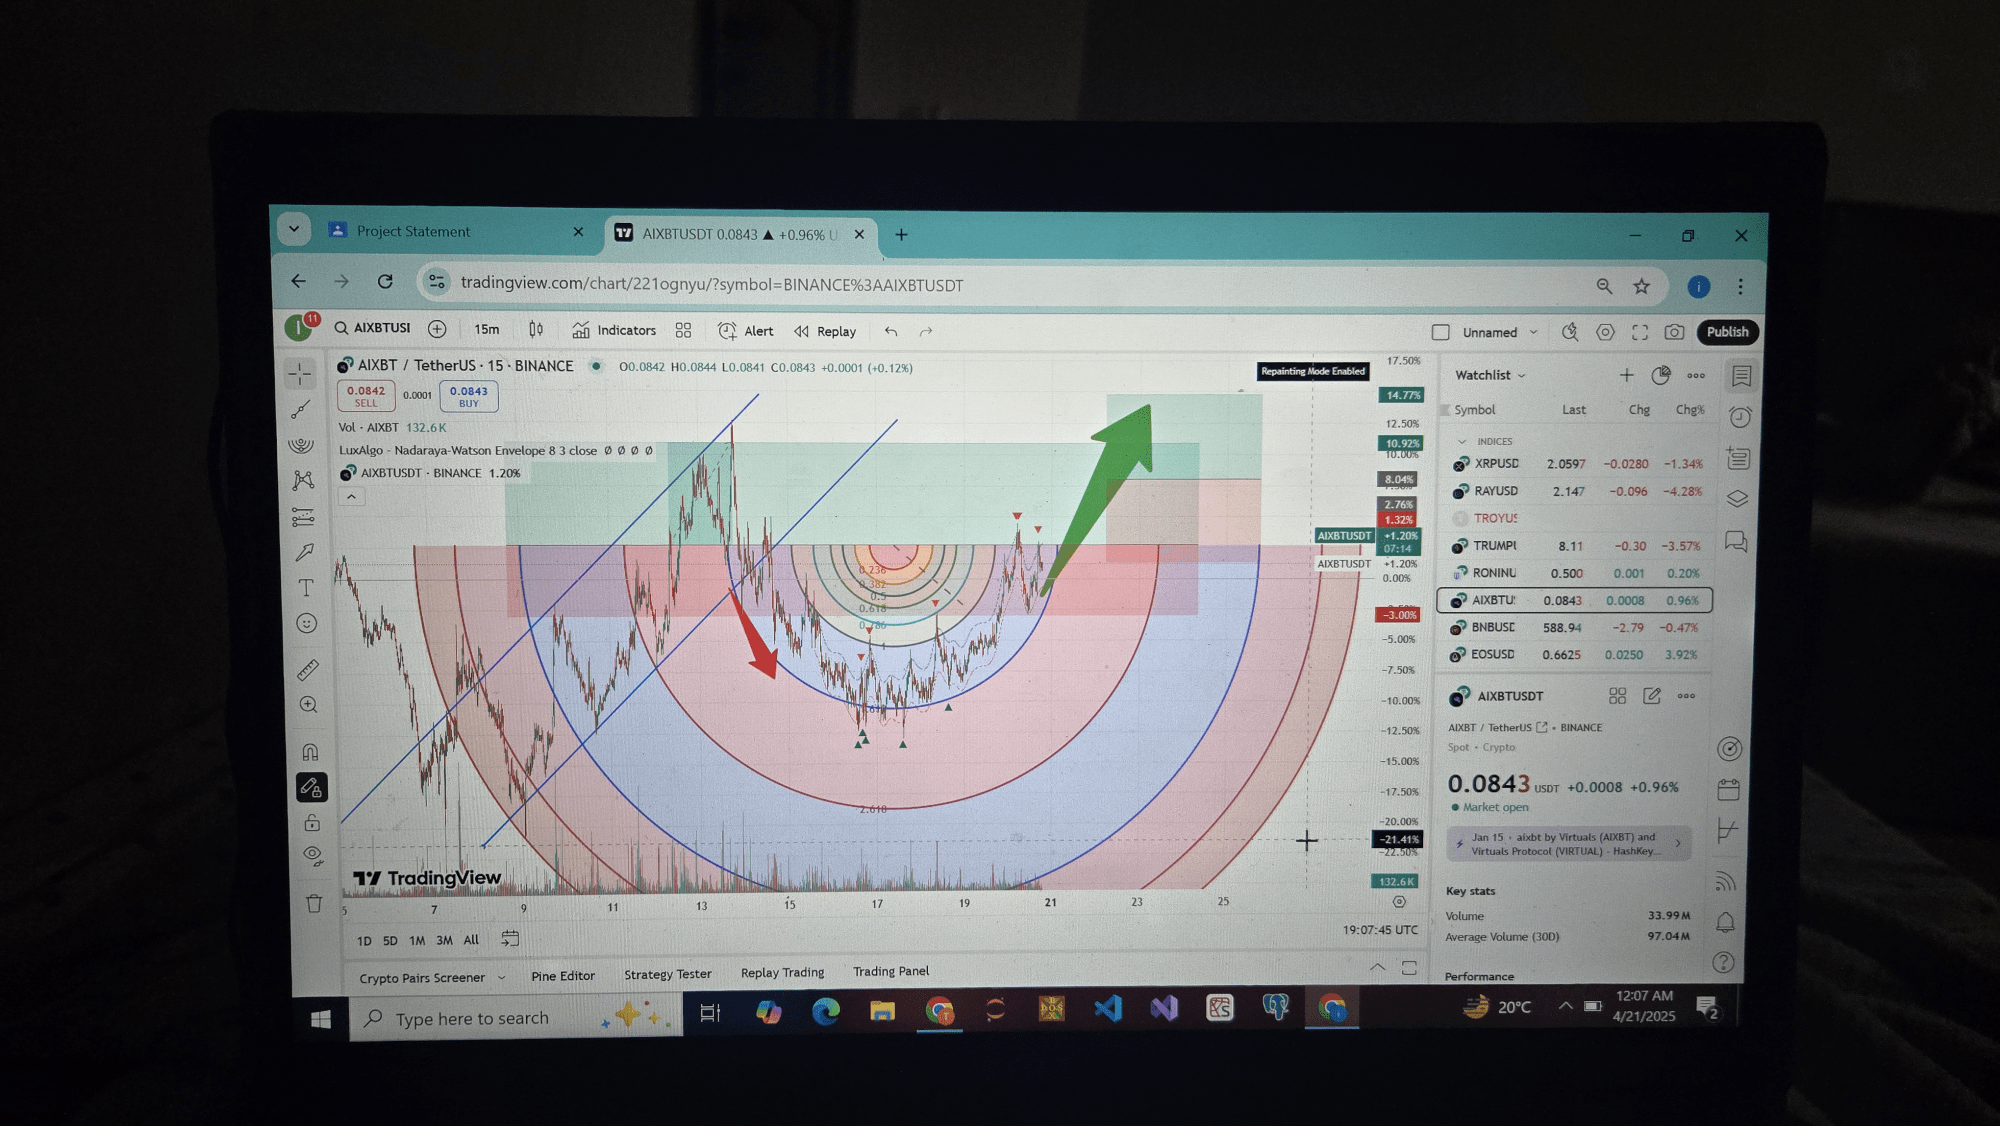Image resolution: width=2000 pixels, height=1126 pixels.
Task: Open chart candlestick style selector
Action: click(x=536, y=330)
